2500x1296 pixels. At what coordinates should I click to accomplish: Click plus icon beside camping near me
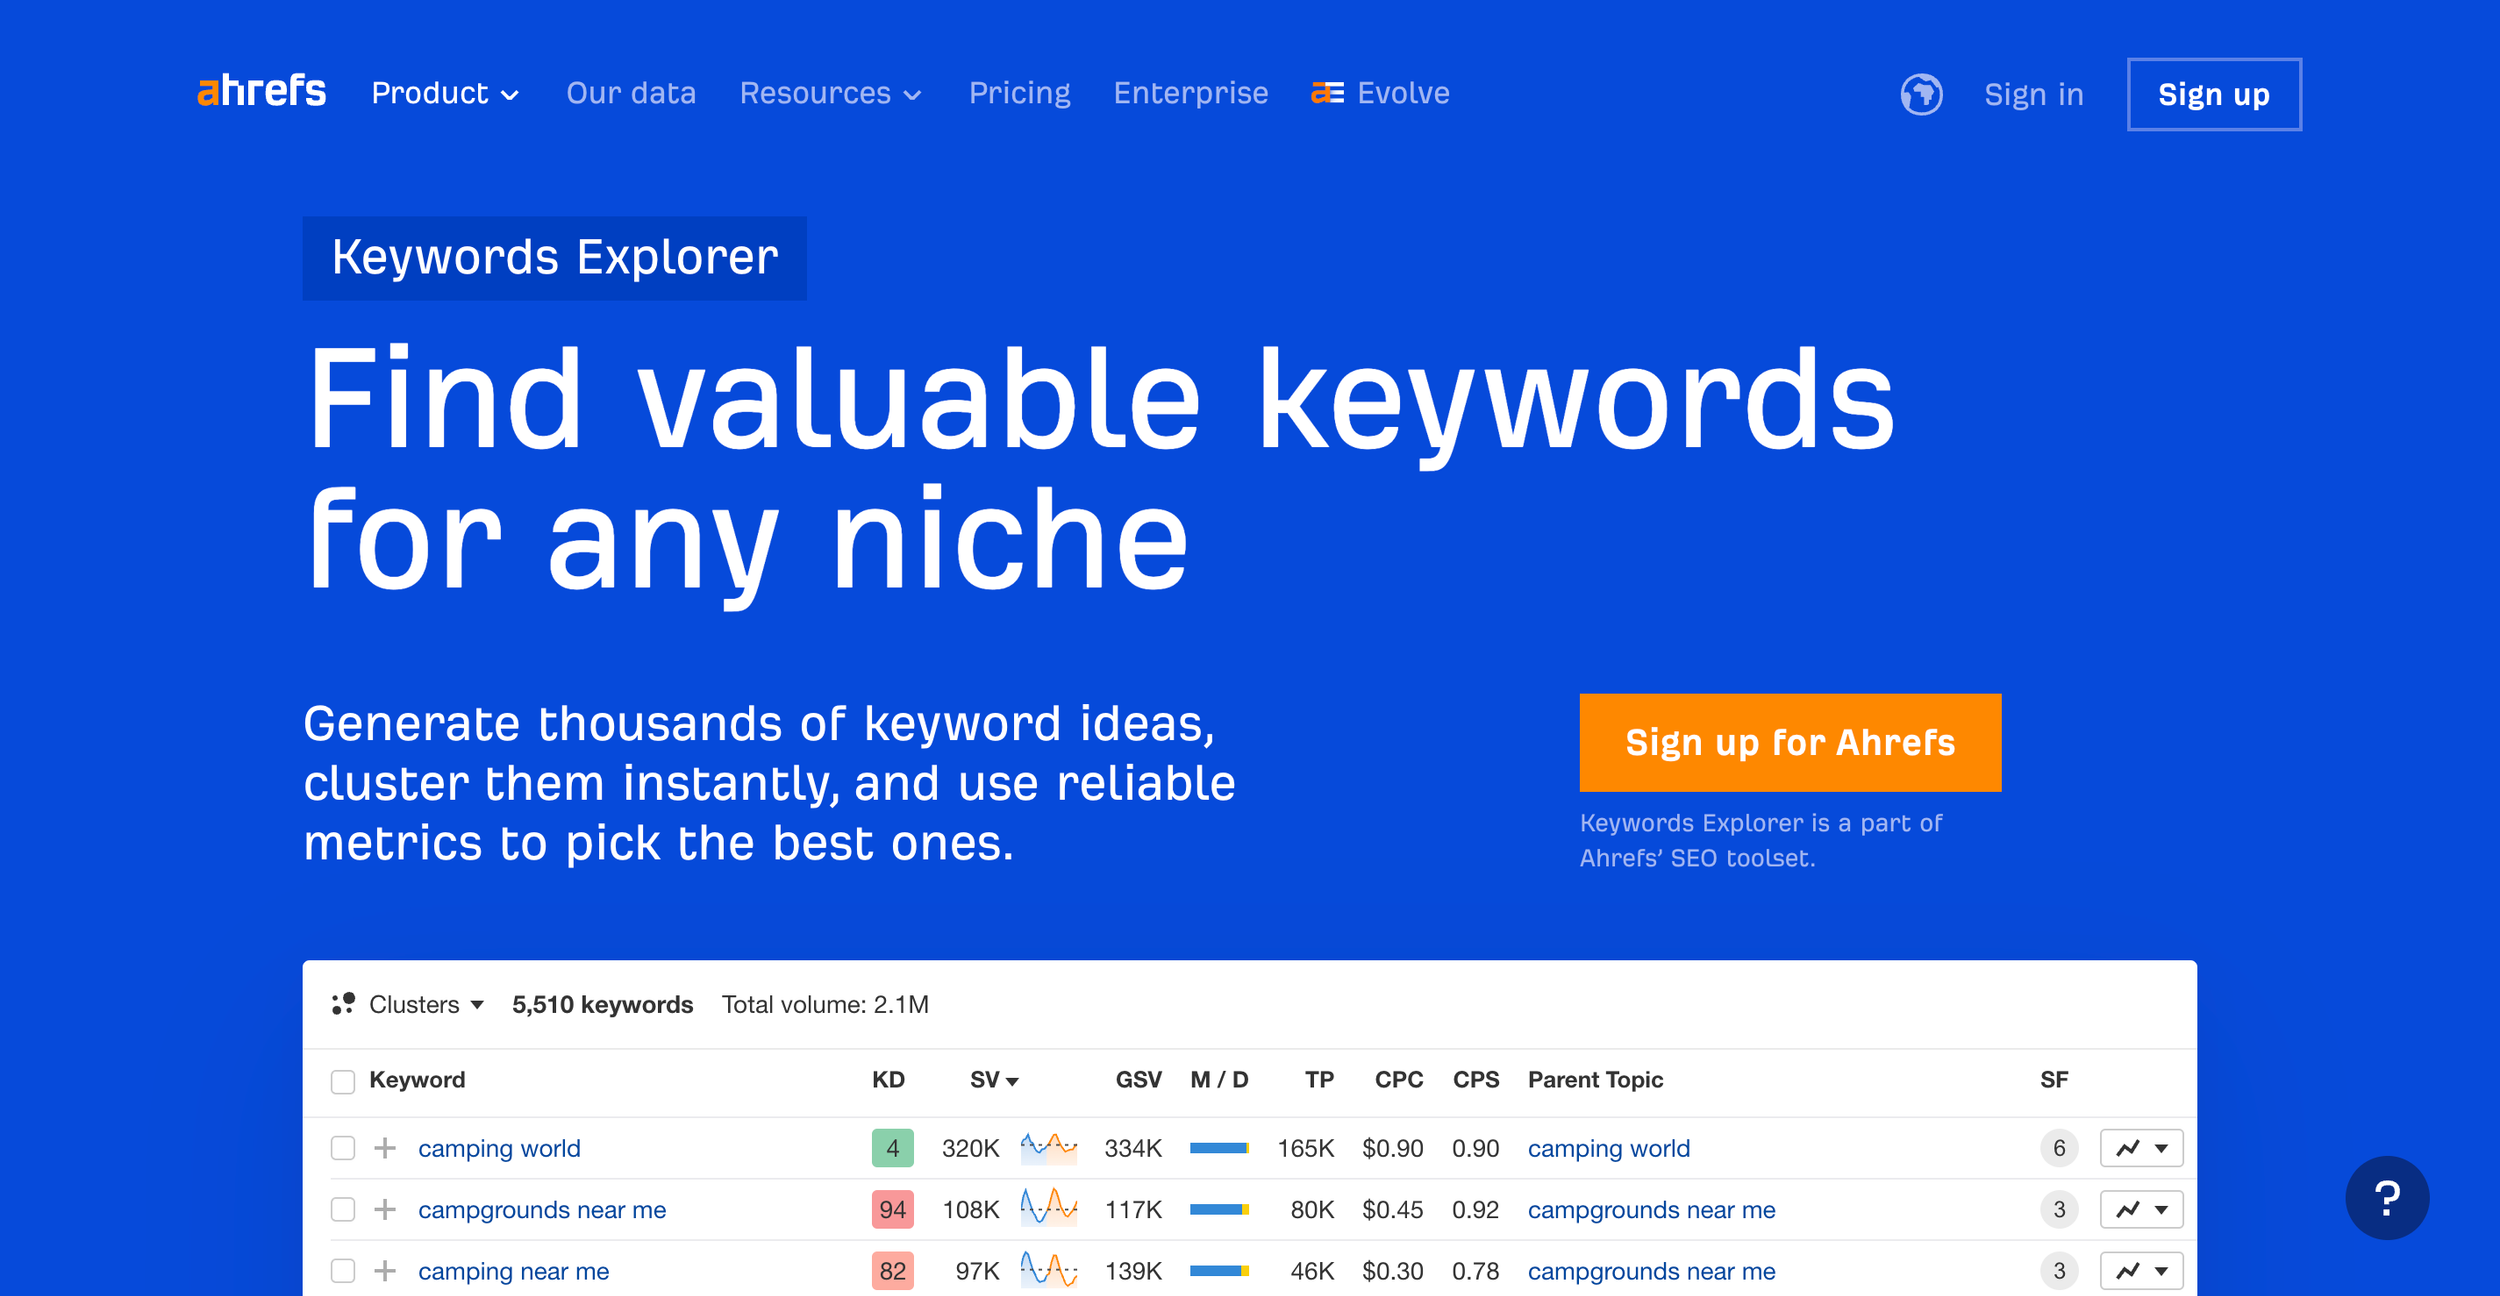(385, 1271)
